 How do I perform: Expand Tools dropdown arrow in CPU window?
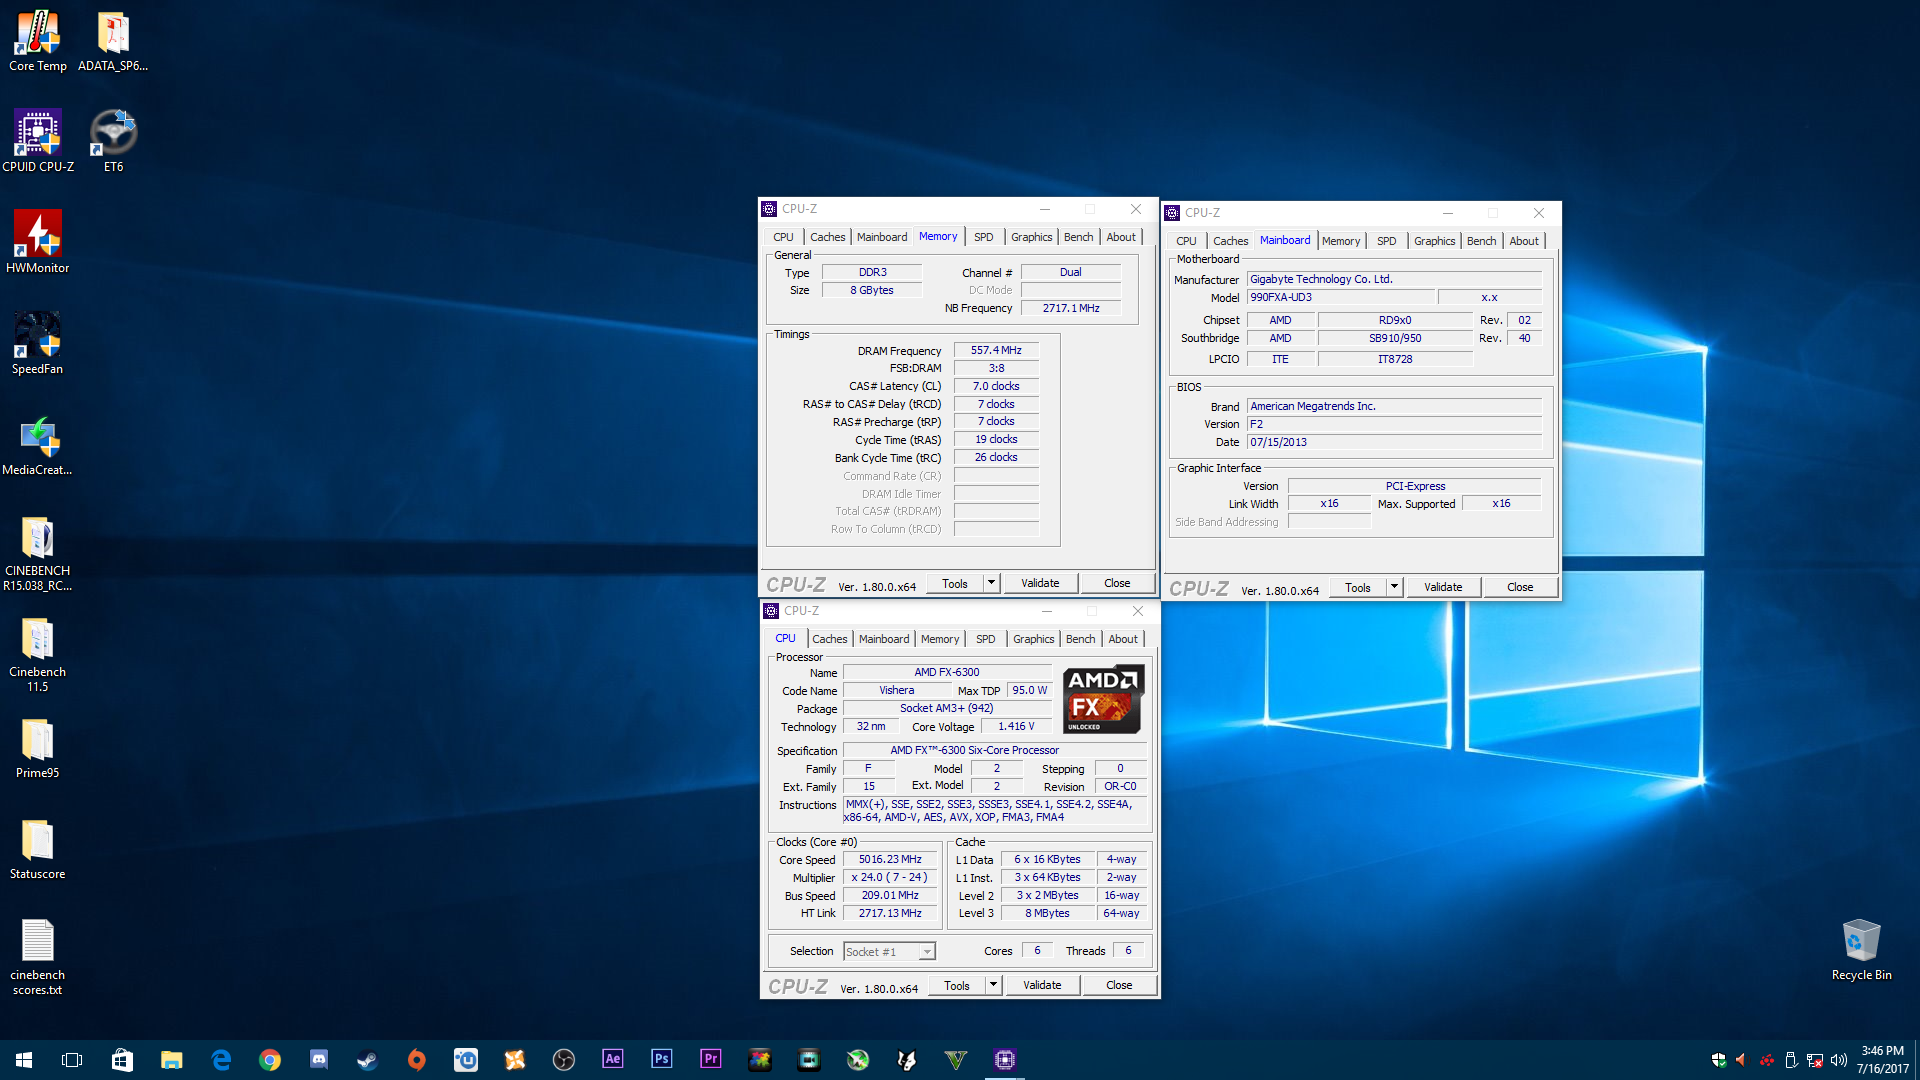(x=993, y=985)
